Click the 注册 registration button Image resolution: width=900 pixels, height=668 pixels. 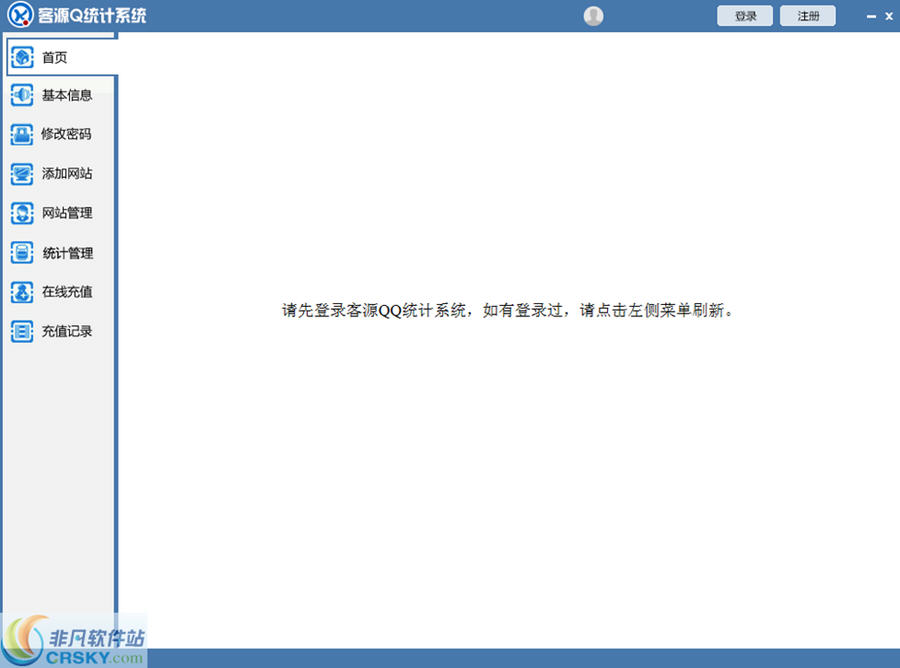coord(808,16)
